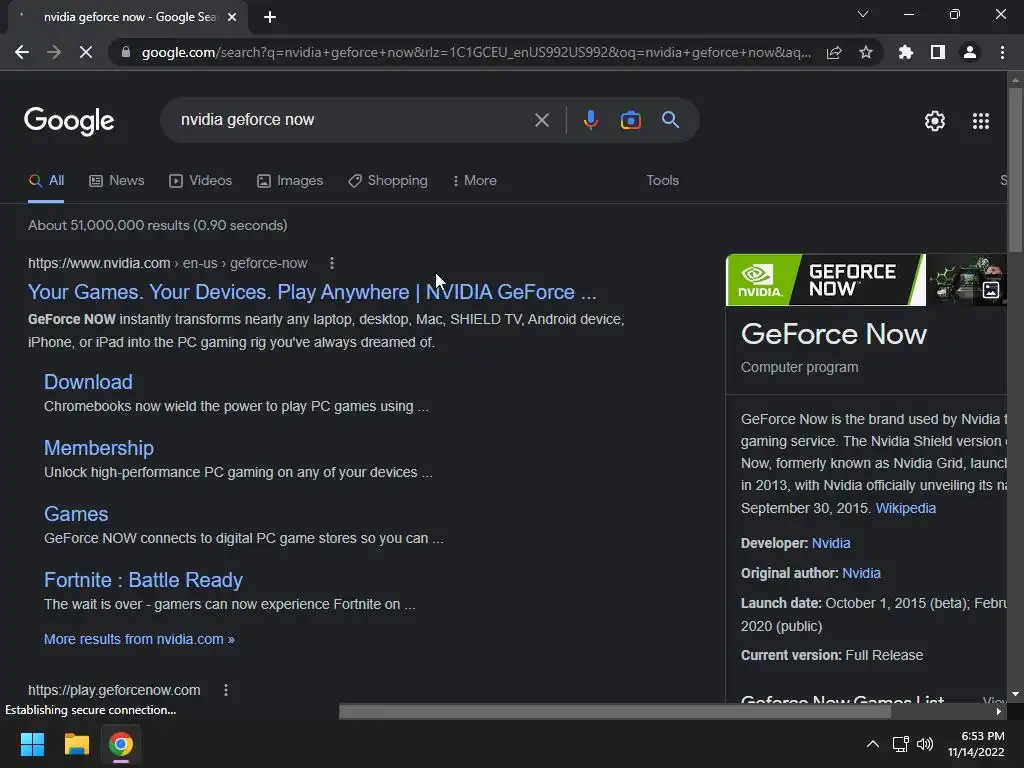Click the Chrome address bar URL
This screenshot has height=768, width=1024.
pyautogui.click(x=476, y=52)
